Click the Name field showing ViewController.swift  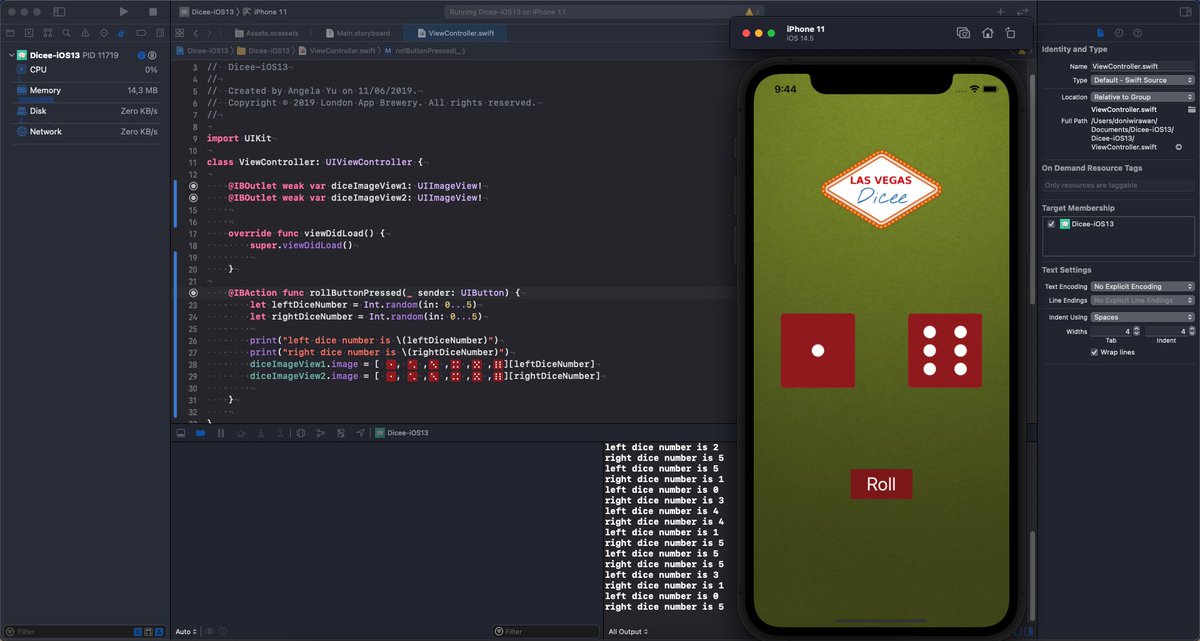[1143, 65]
